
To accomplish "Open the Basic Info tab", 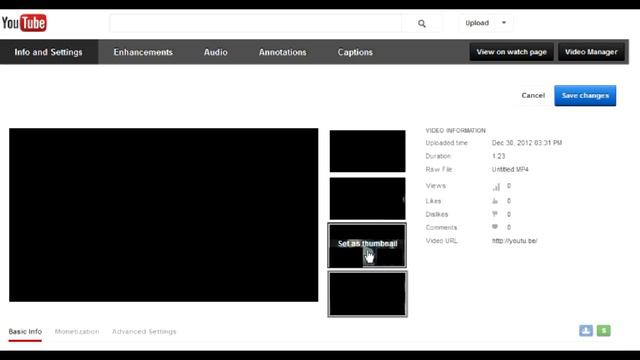I will 25,331.
